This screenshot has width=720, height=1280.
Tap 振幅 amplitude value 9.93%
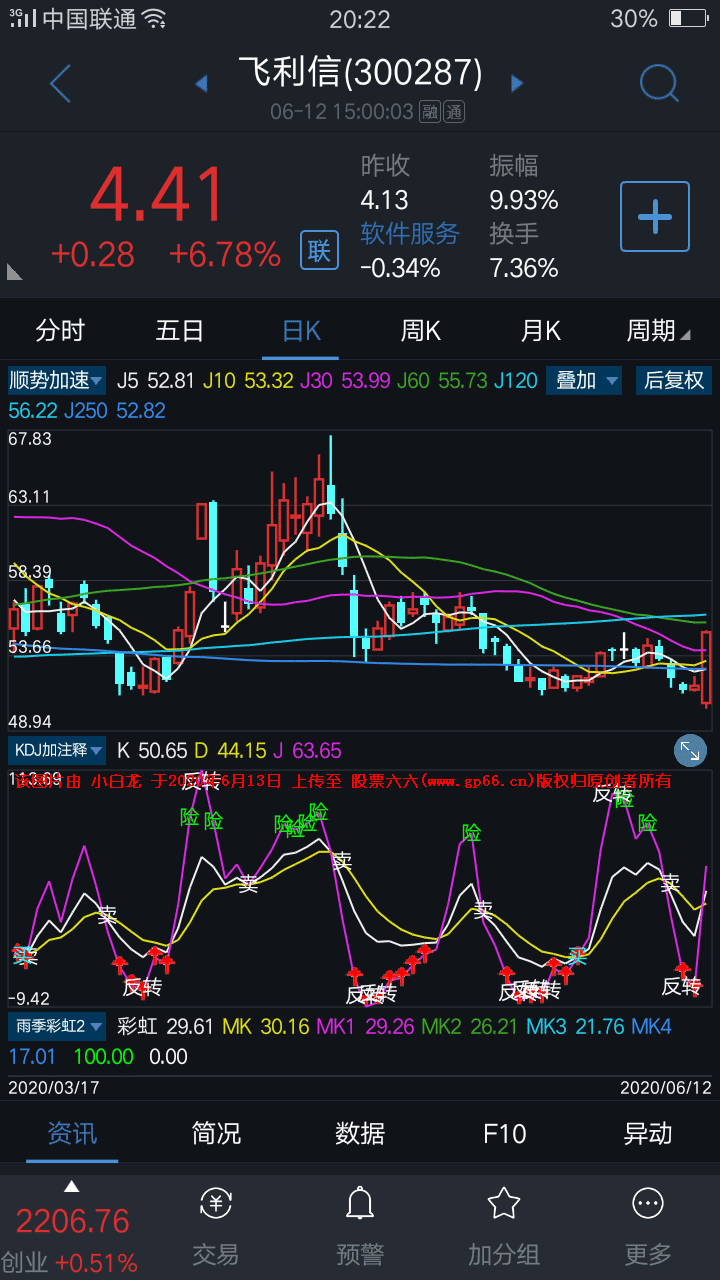524,199
